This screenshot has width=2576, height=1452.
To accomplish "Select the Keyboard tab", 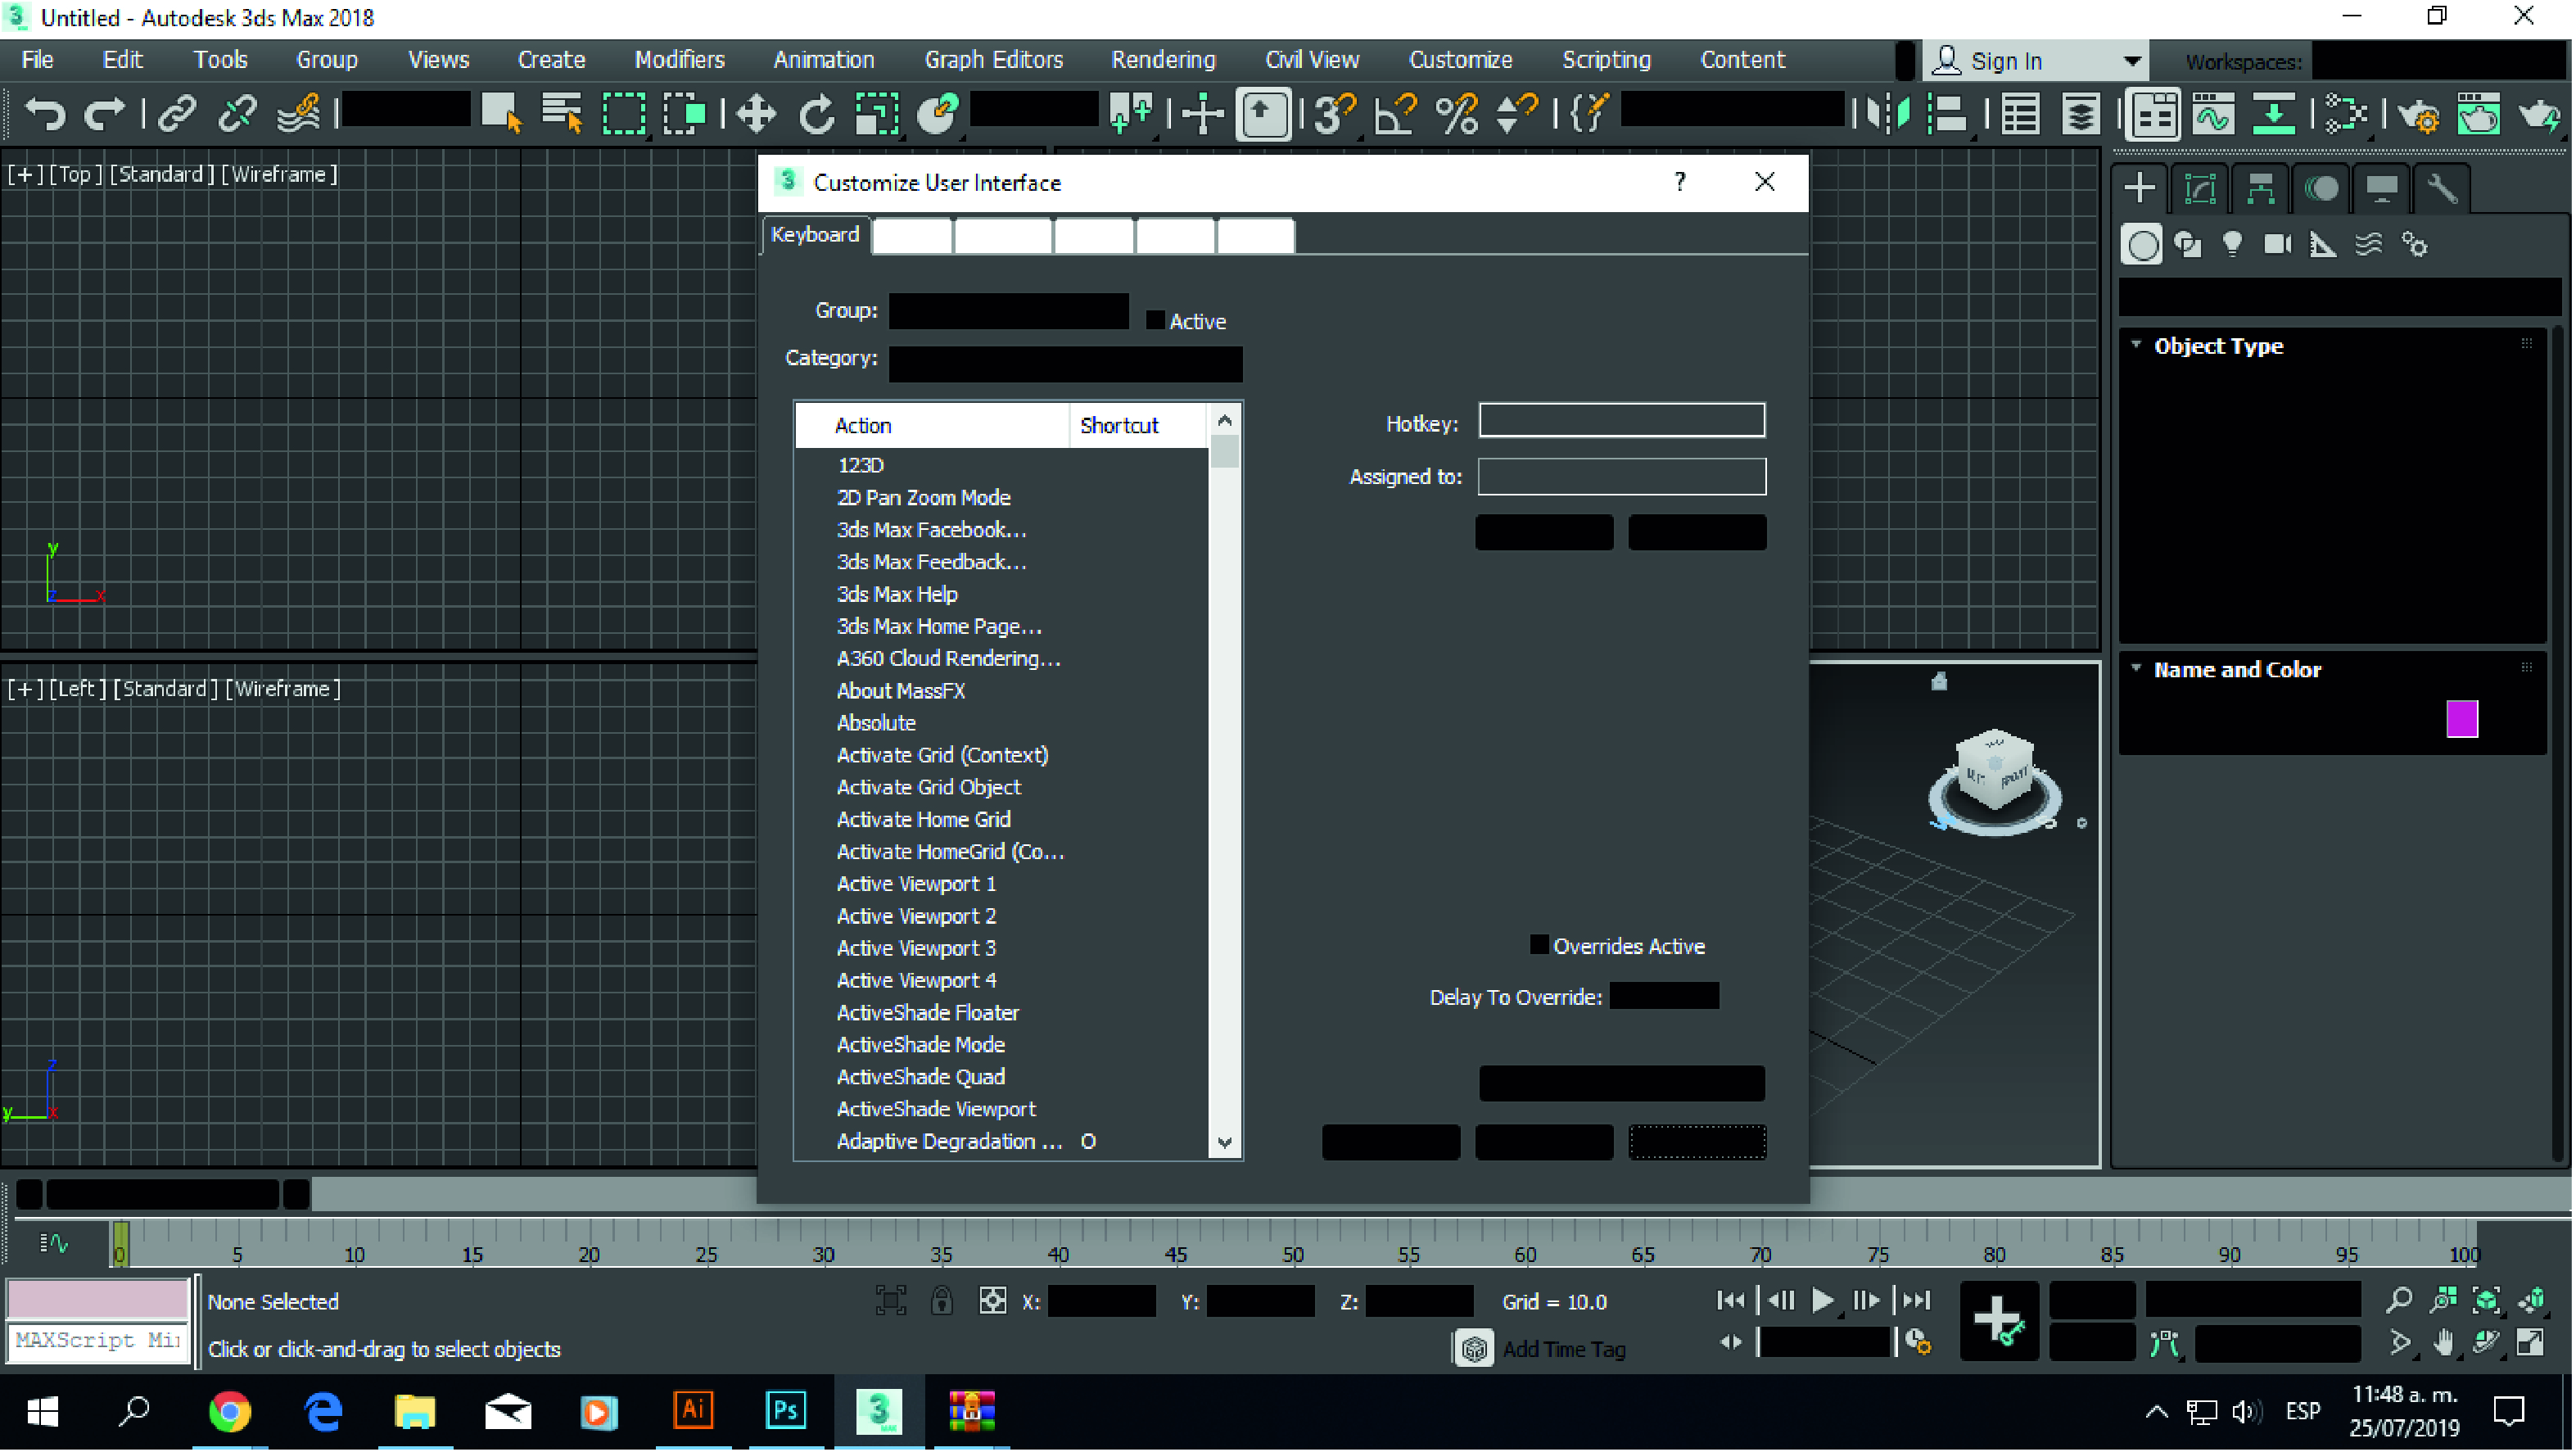I will coord(814,235).
